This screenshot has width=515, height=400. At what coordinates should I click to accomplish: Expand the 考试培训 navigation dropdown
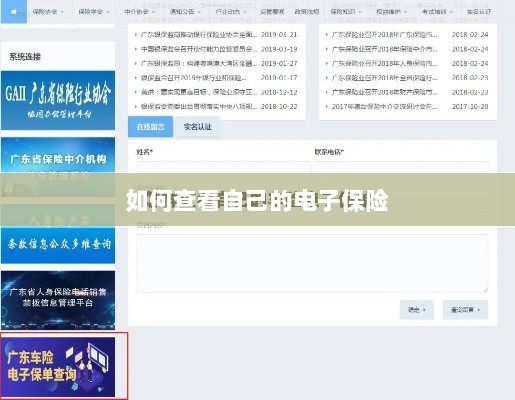[437, 12]
